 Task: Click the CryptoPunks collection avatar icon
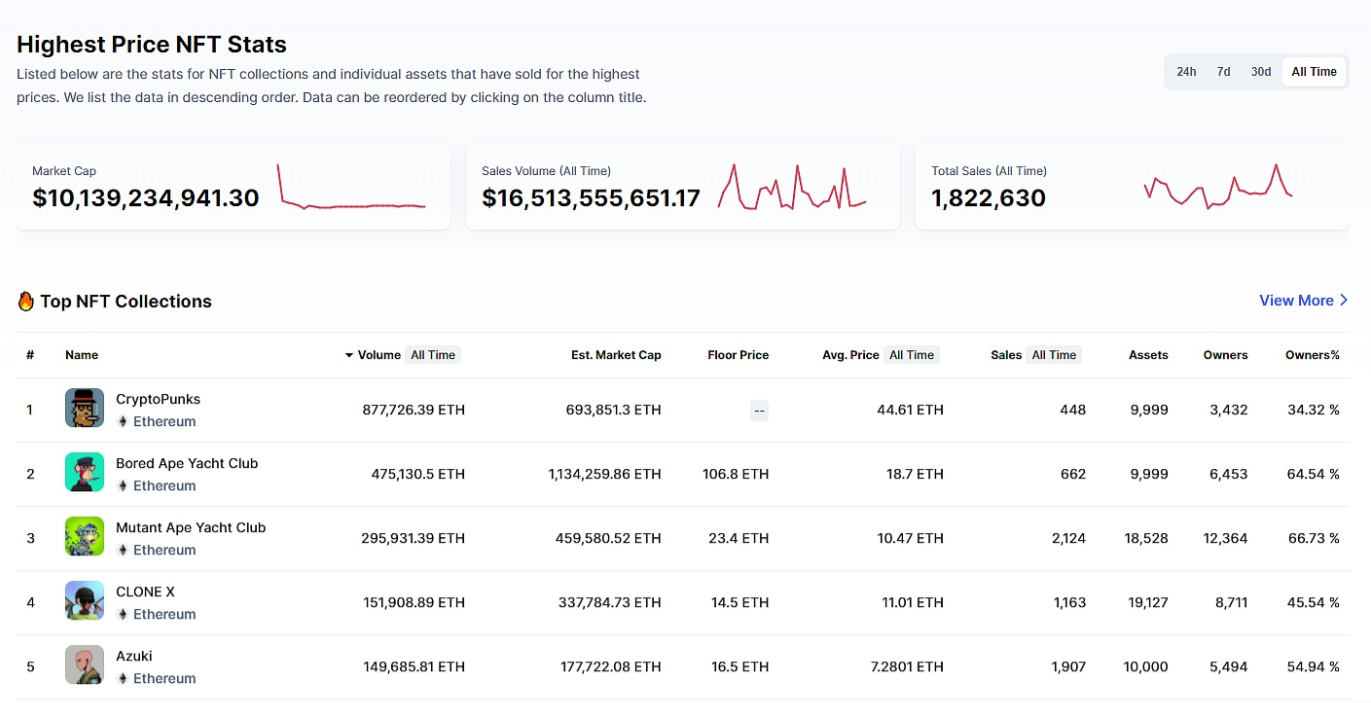click(x=84, y=408)
